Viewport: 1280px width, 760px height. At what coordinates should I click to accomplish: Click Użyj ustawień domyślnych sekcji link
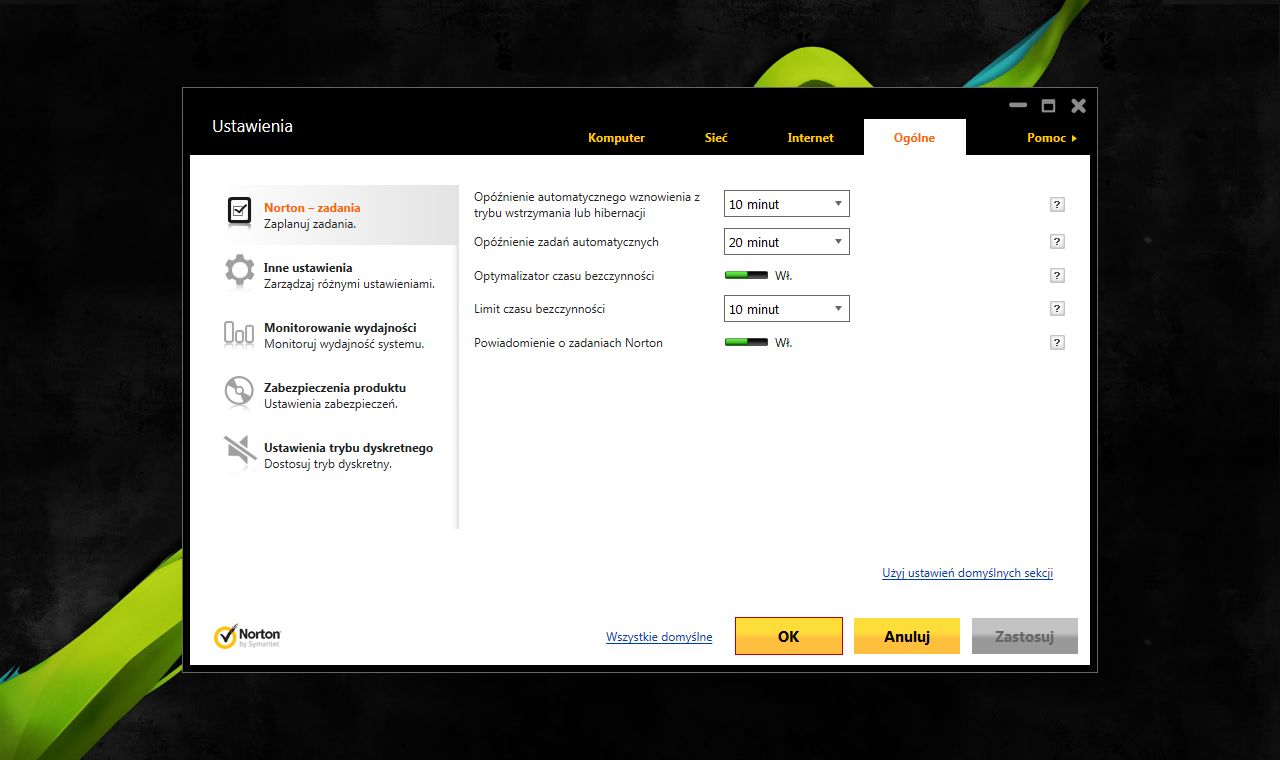click(967, 573)
